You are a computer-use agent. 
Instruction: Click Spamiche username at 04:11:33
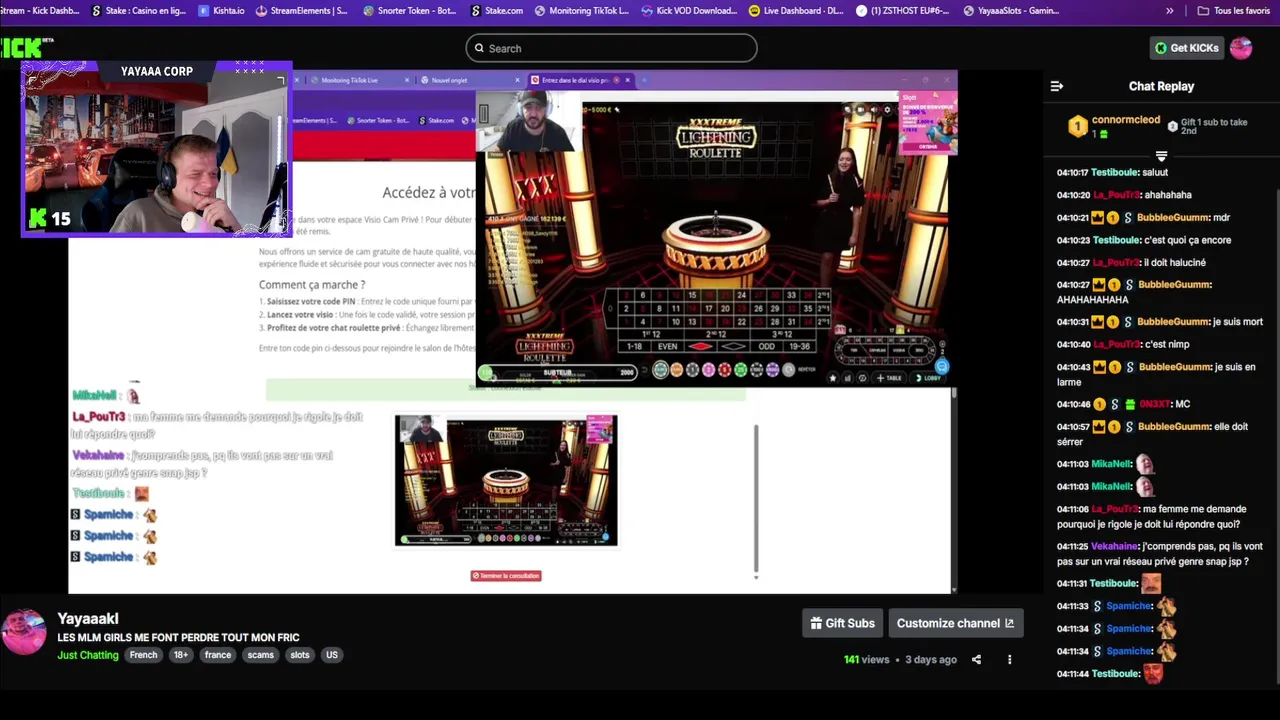(x=1129, y=606)
